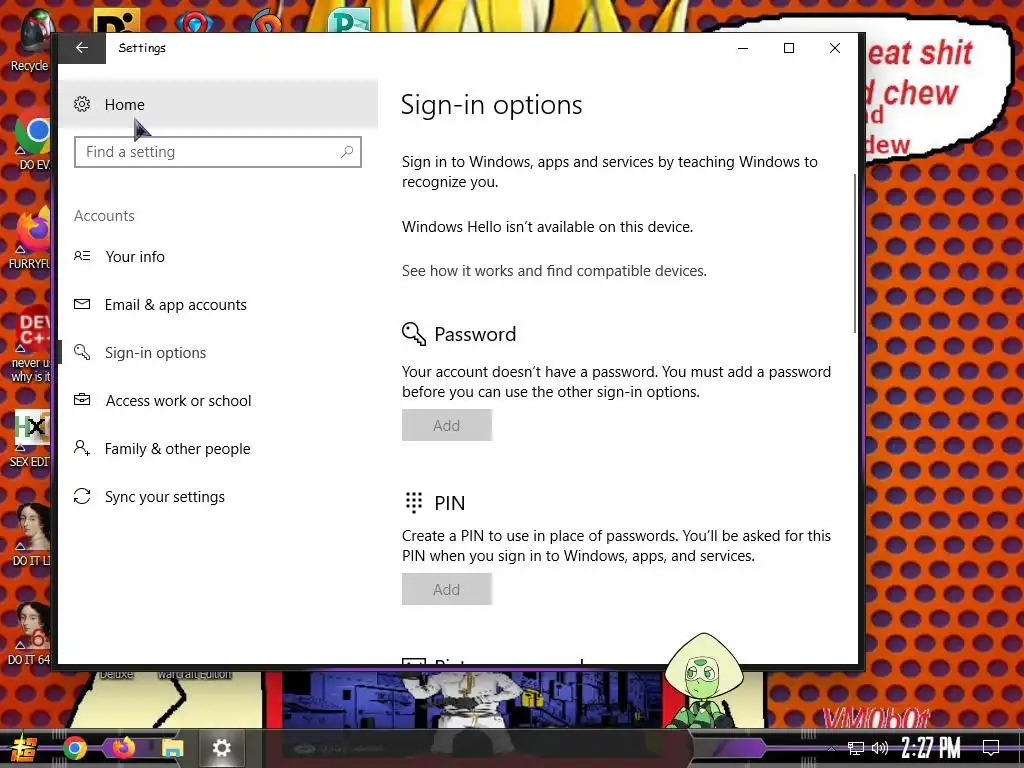The height and width of the screenshot is (768, 1024).
Task: Click the Access work briefcase icon
Action: click(82, 399)
